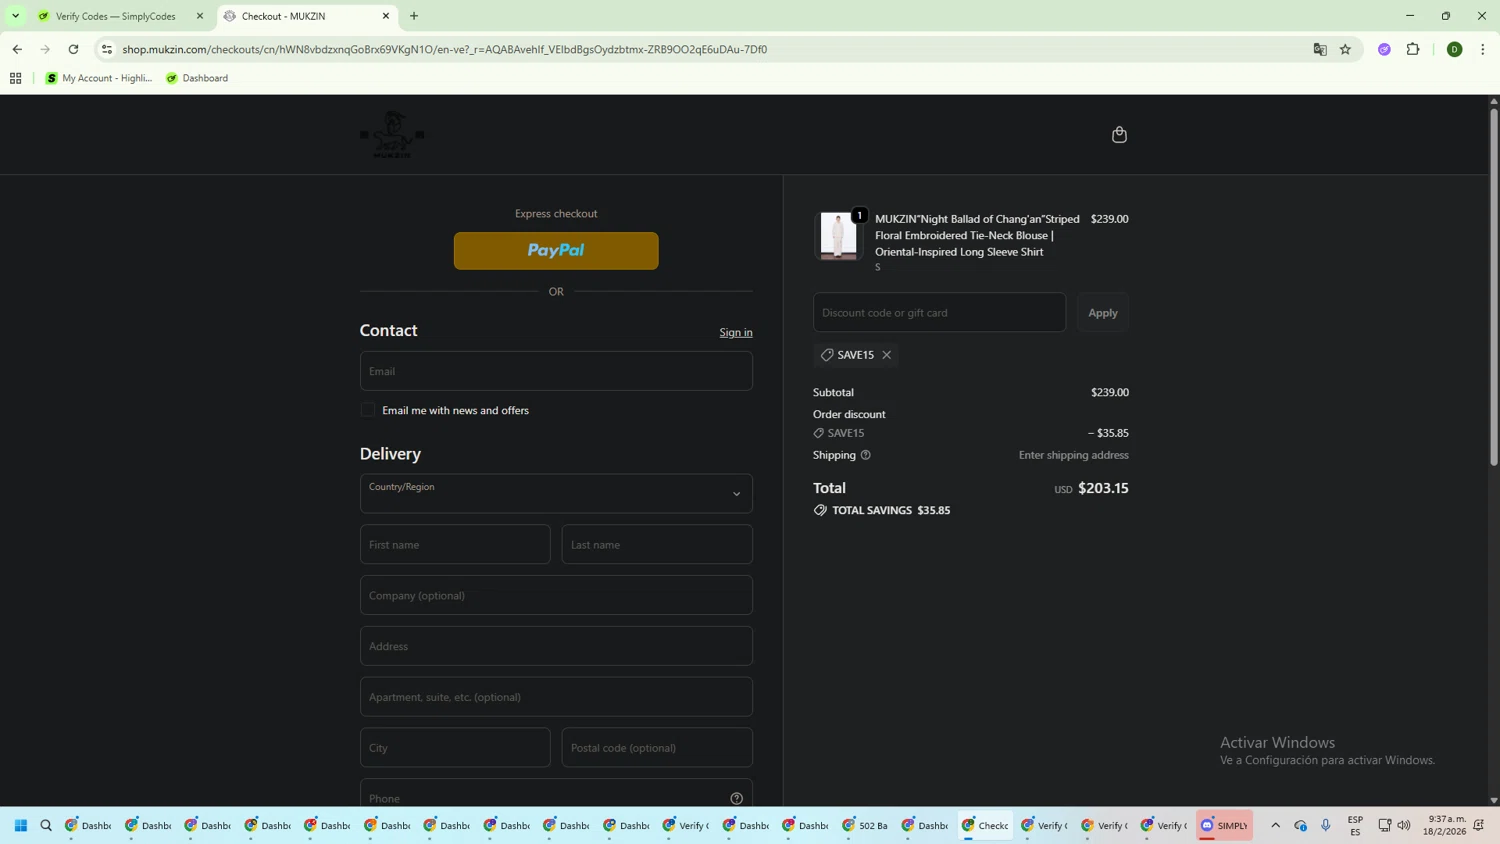Focus the Discount code or gift card field
The height and width of the screenshot is (844, 1500).
[x=939, y=313]
